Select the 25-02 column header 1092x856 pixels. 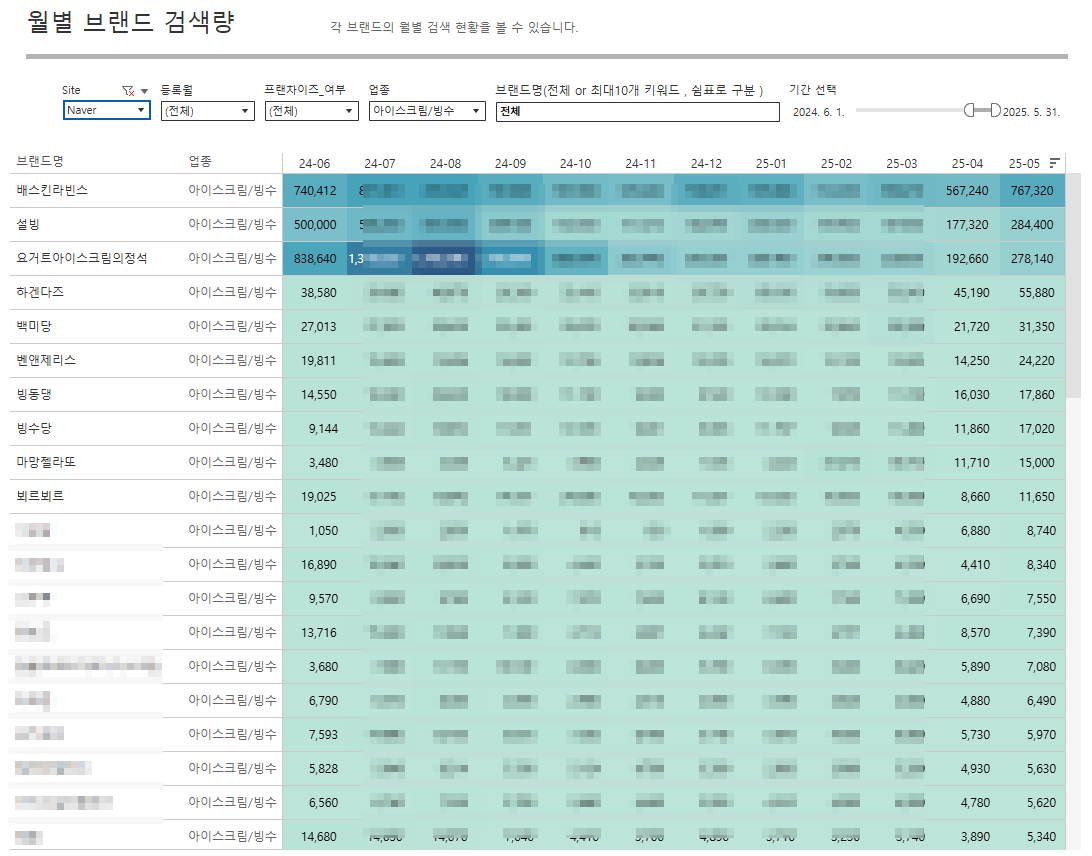[836, 164]
